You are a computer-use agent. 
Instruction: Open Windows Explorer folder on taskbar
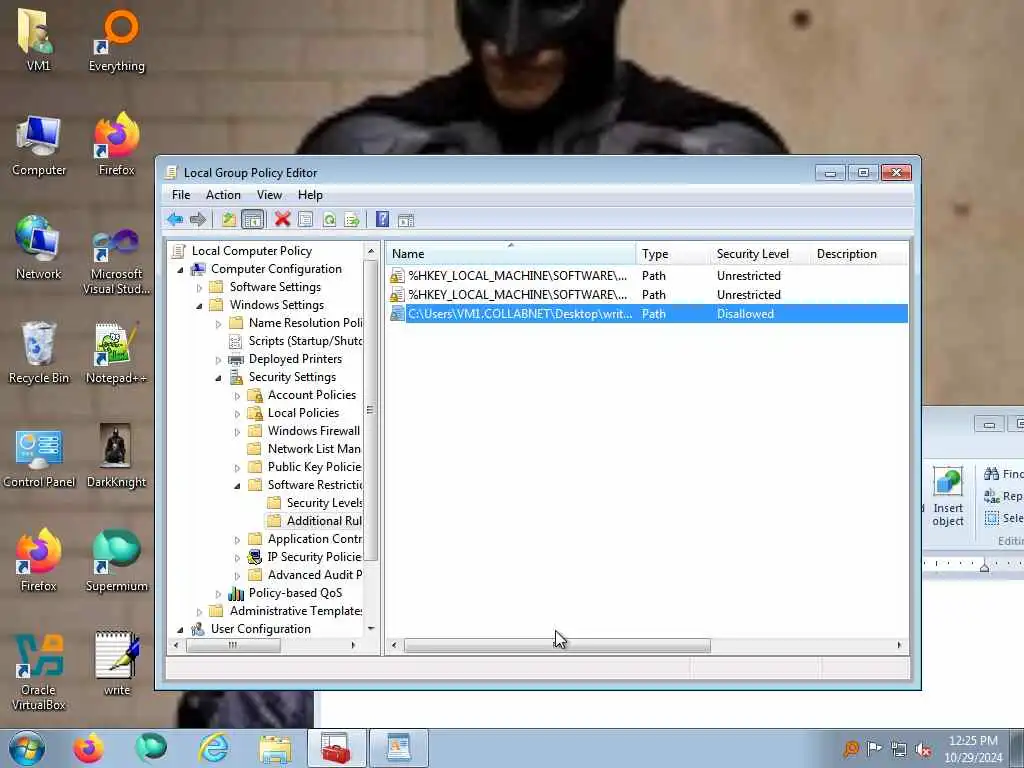(275, 748)
